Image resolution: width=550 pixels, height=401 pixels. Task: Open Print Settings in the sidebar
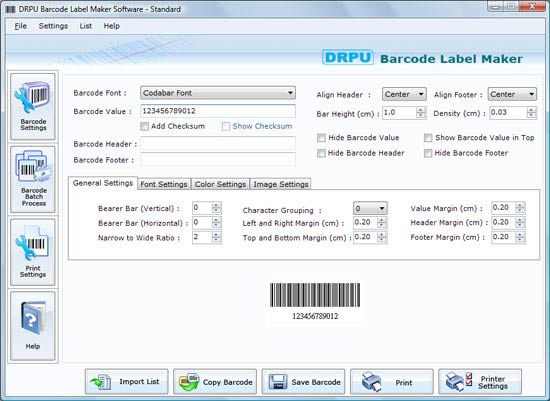pyautogui.click(x=33, y=252)
